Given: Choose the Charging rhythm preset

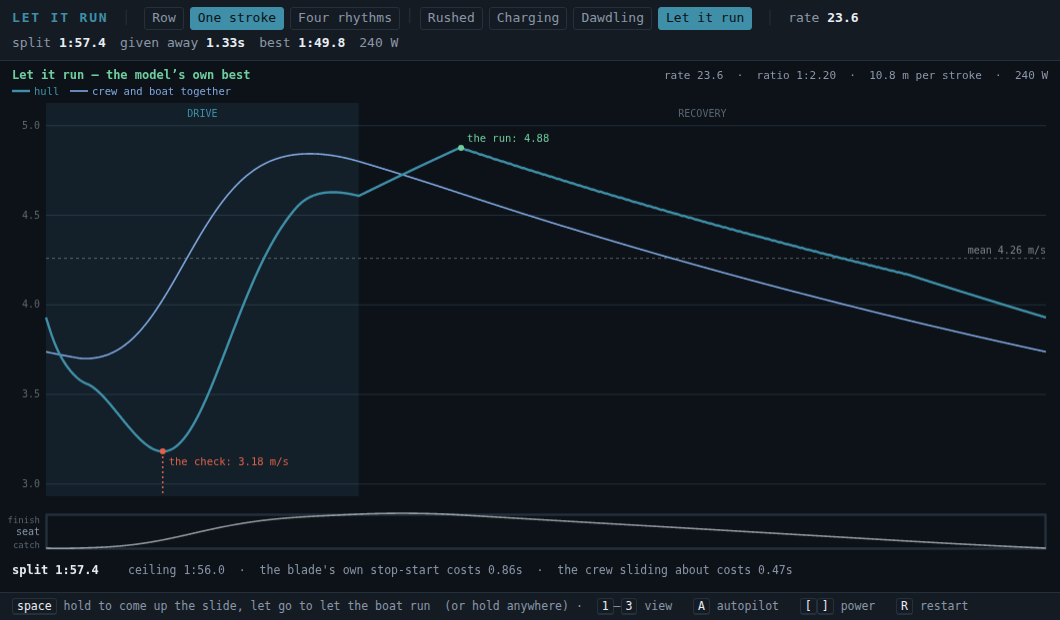Looking at the screenshot, I should coord(528,18).
